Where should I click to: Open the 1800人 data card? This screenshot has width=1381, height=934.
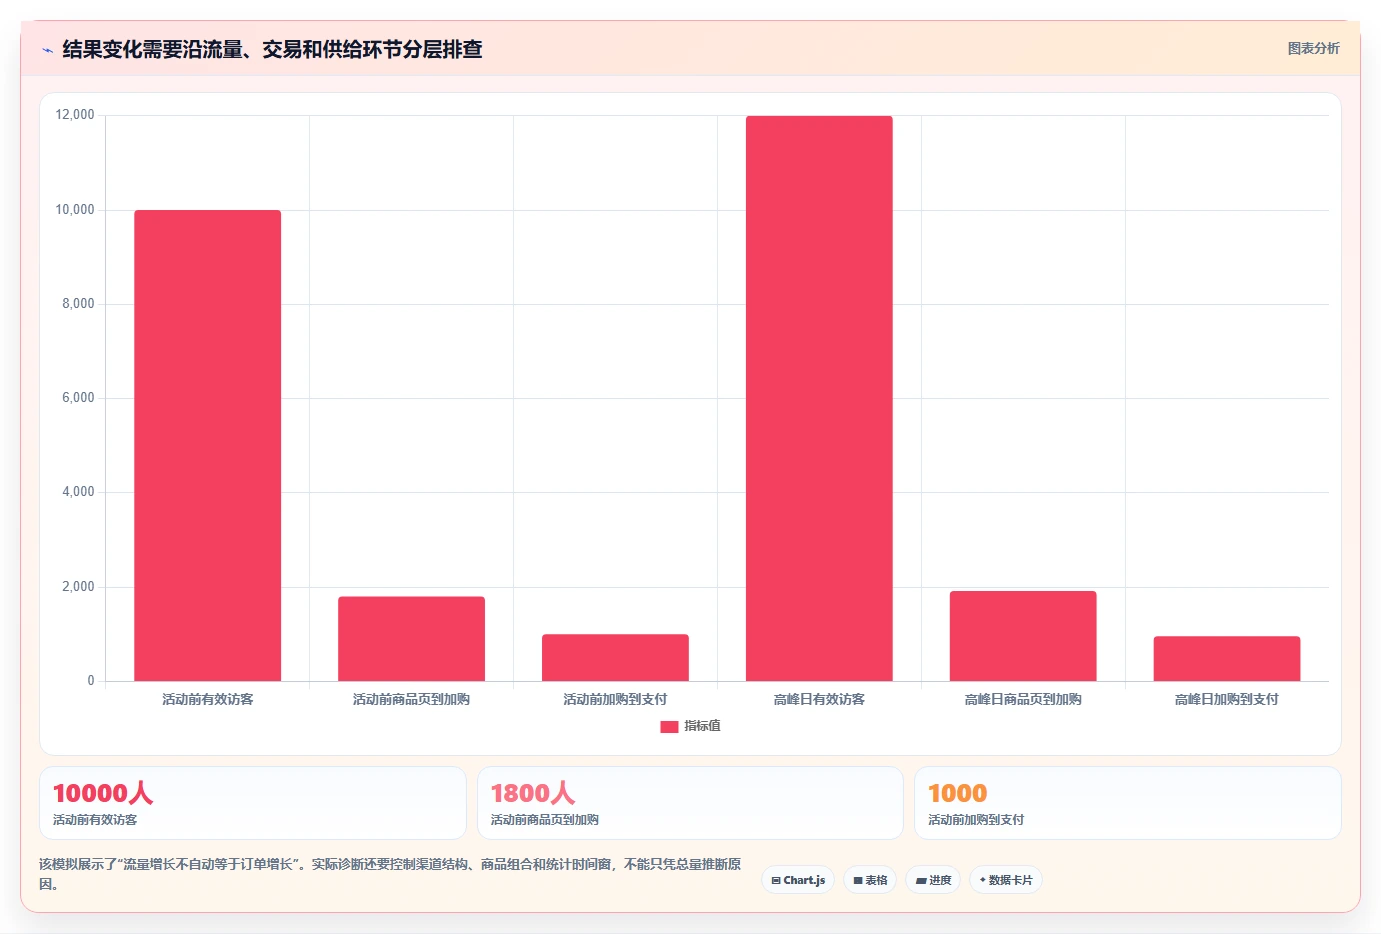690,803
